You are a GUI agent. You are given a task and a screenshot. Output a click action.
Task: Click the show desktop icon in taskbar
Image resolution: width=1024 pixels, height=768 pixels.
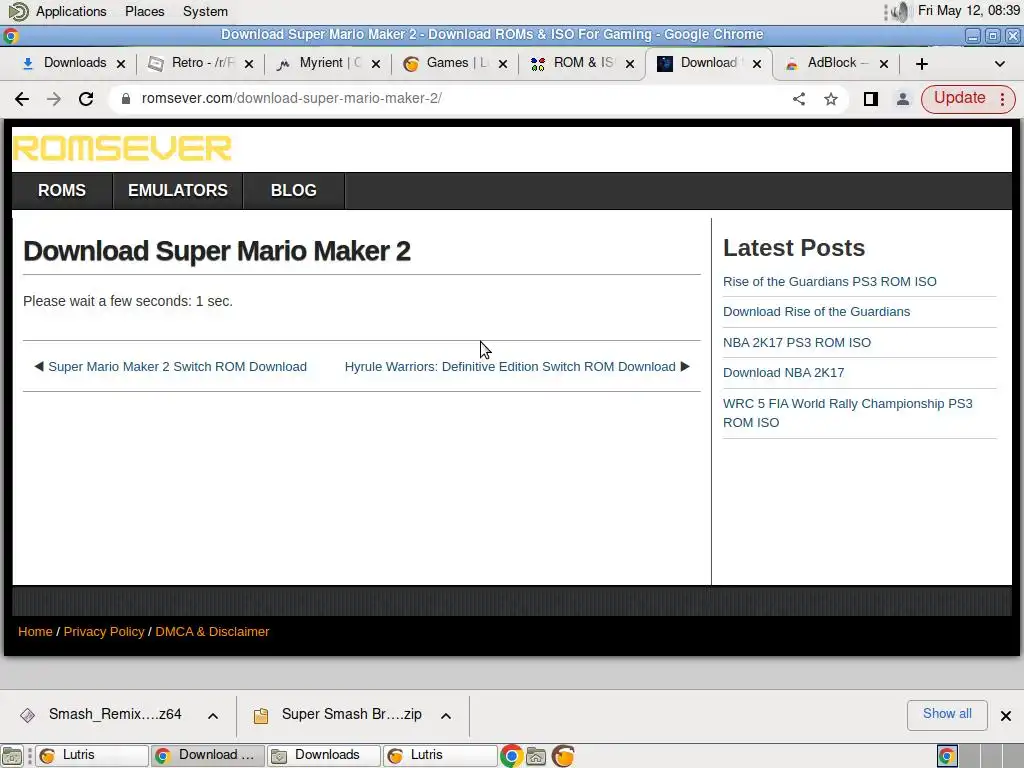[x=12, y=756]
